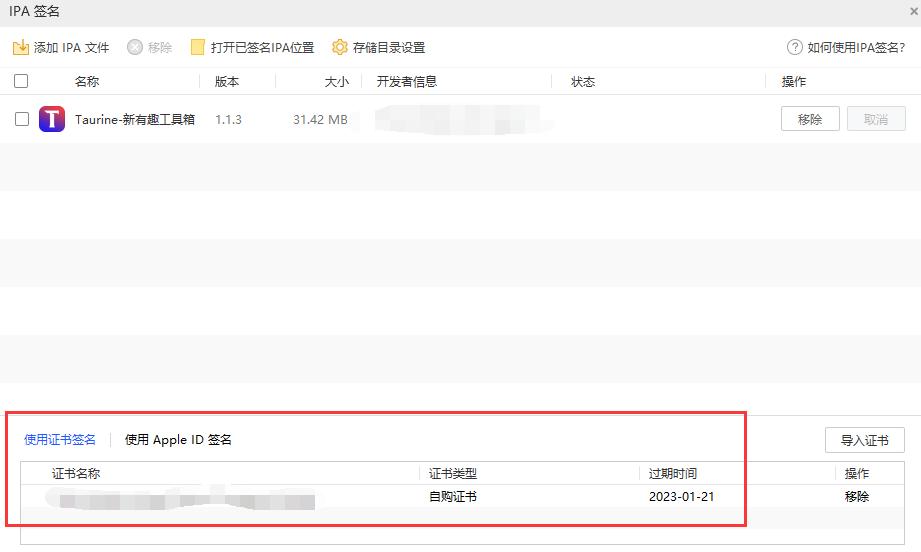Click the 名称 column header
The width and height of the screenshot is (921, 552).
pyautogui.click(x=87, y=82)
